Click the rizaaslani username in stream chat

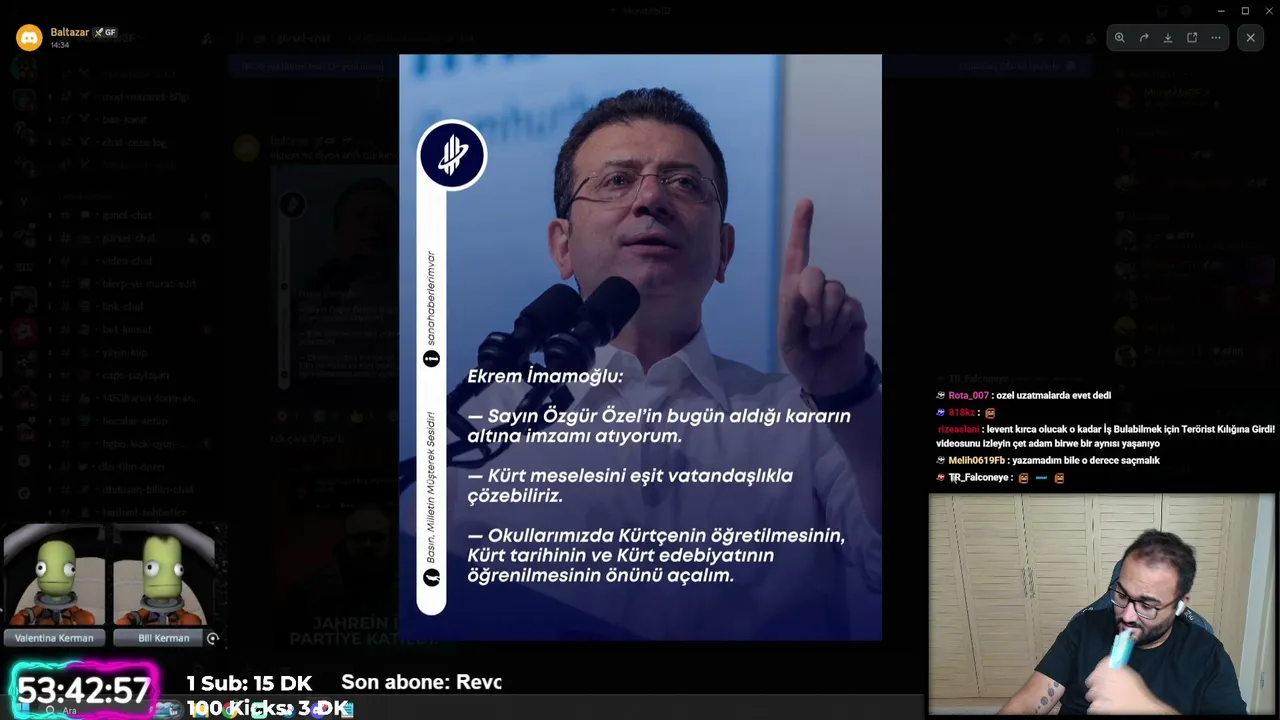pyautogui.click(x=959, y=429)
